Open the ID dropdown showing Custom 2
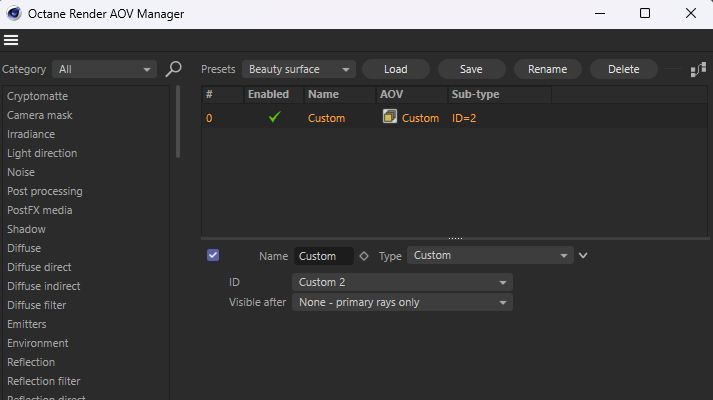The width and height of the screenshot is (713, 400). point(402,282)
